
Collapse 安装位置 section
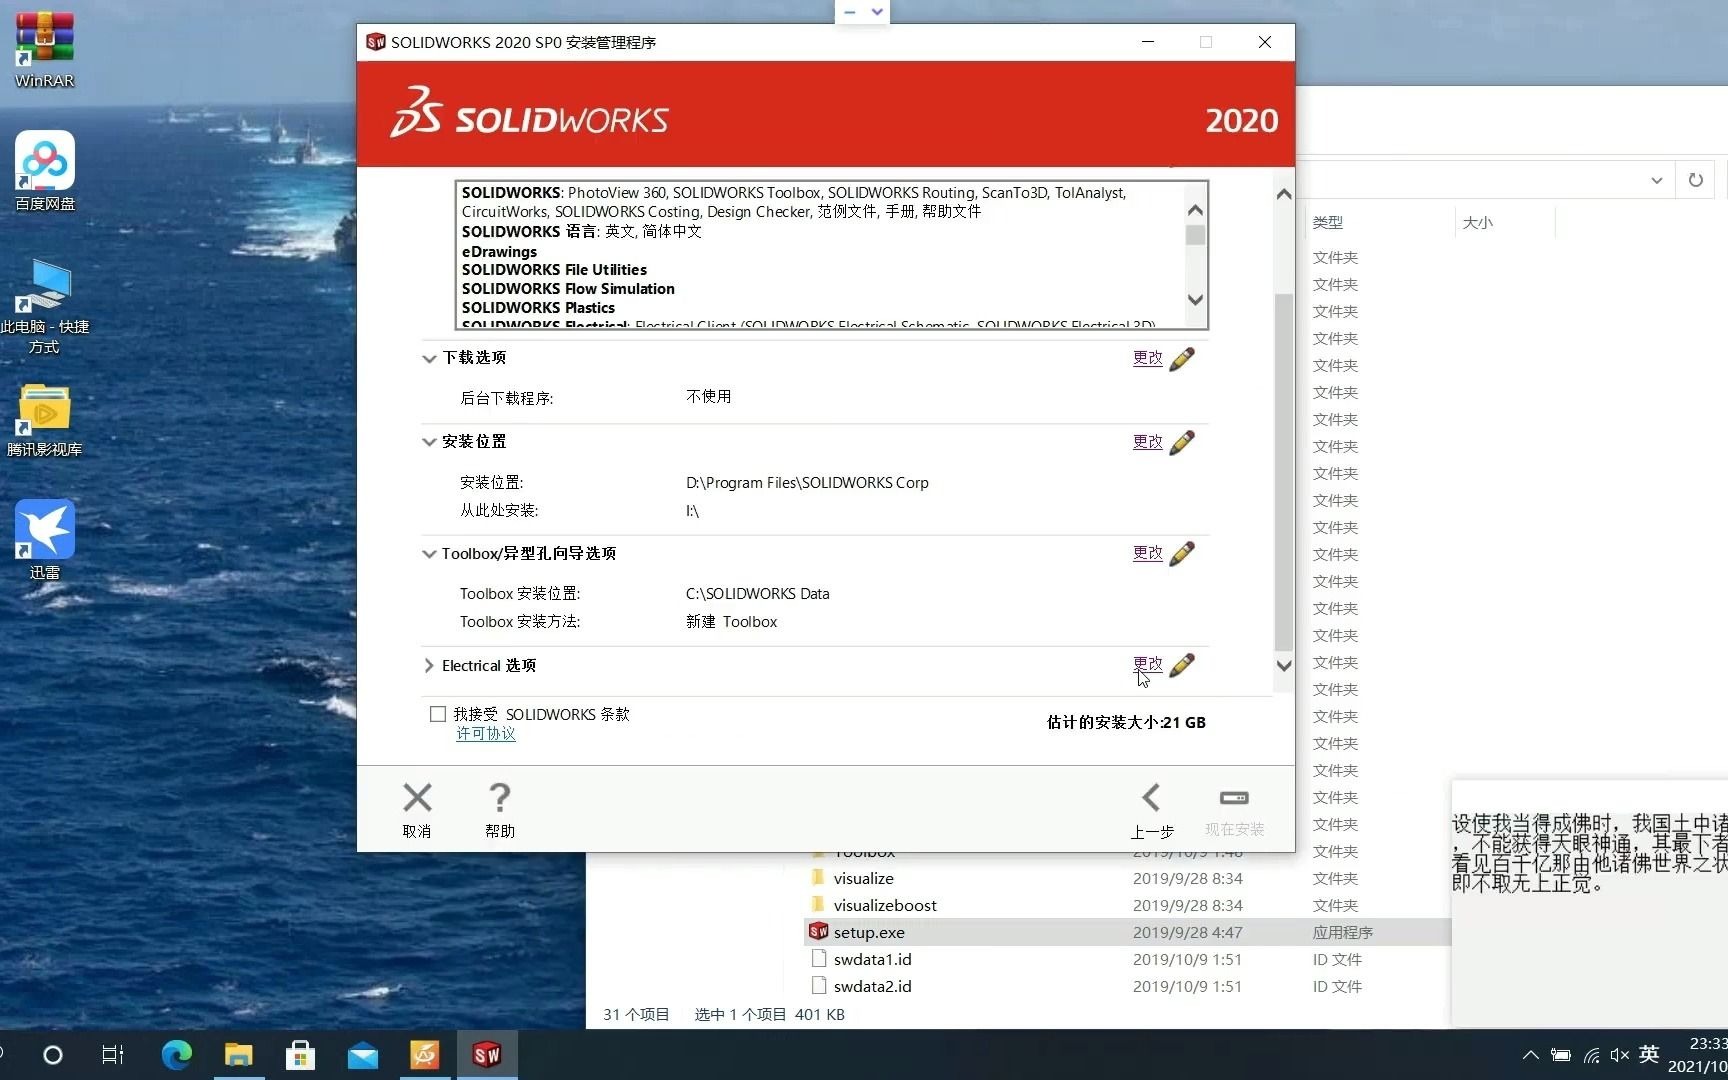coord(429,442)
